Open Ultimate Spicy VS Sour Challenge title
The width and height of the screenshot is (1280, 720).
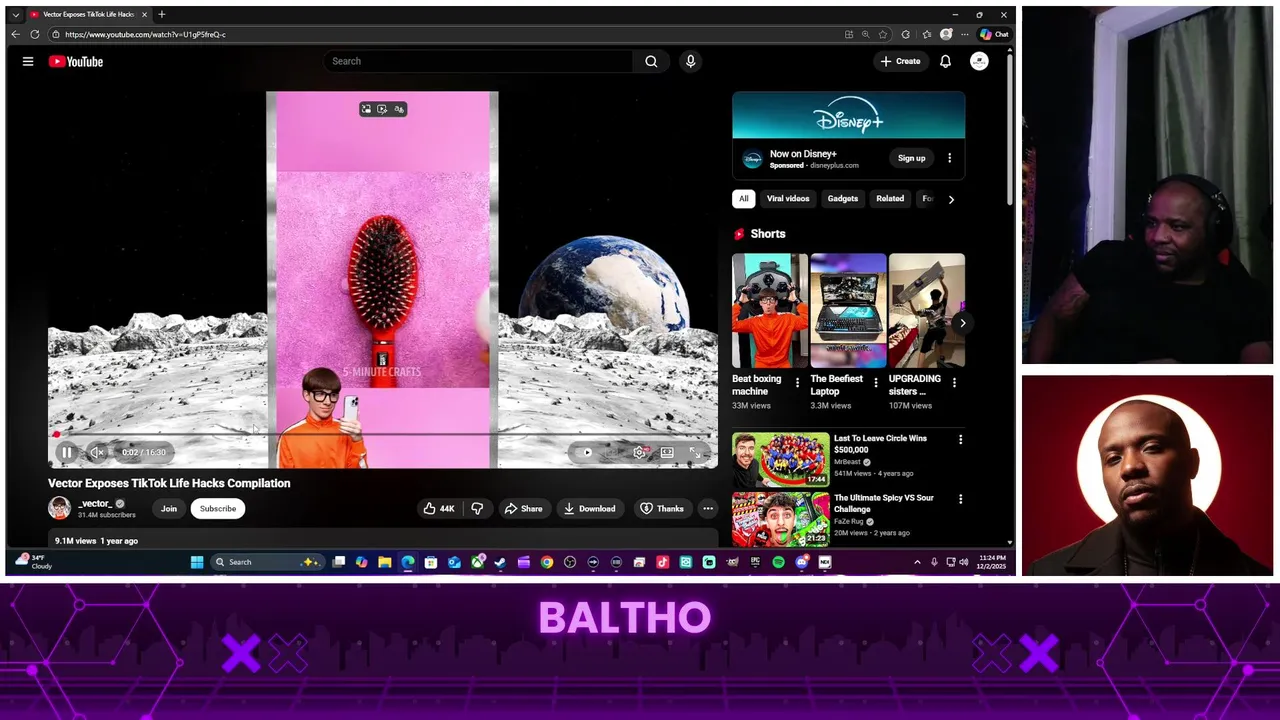[884, 503]
